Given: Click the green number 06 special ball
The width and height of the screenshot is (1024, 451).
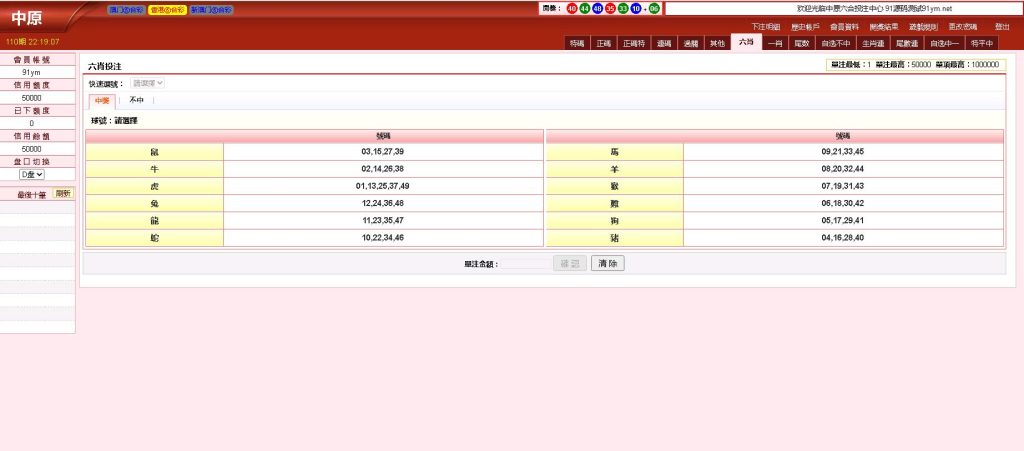Looking at the screenshot, I should (x=655, y=8).
